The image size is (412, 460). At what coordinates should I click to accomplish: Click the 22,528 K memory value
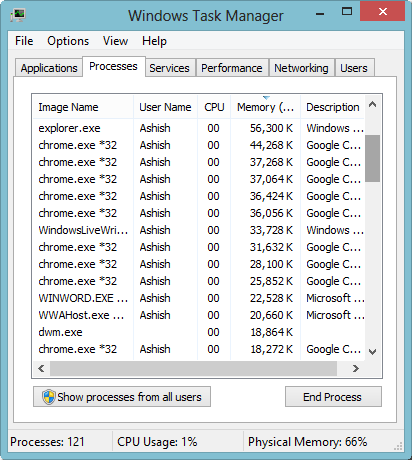coord(271,298)
